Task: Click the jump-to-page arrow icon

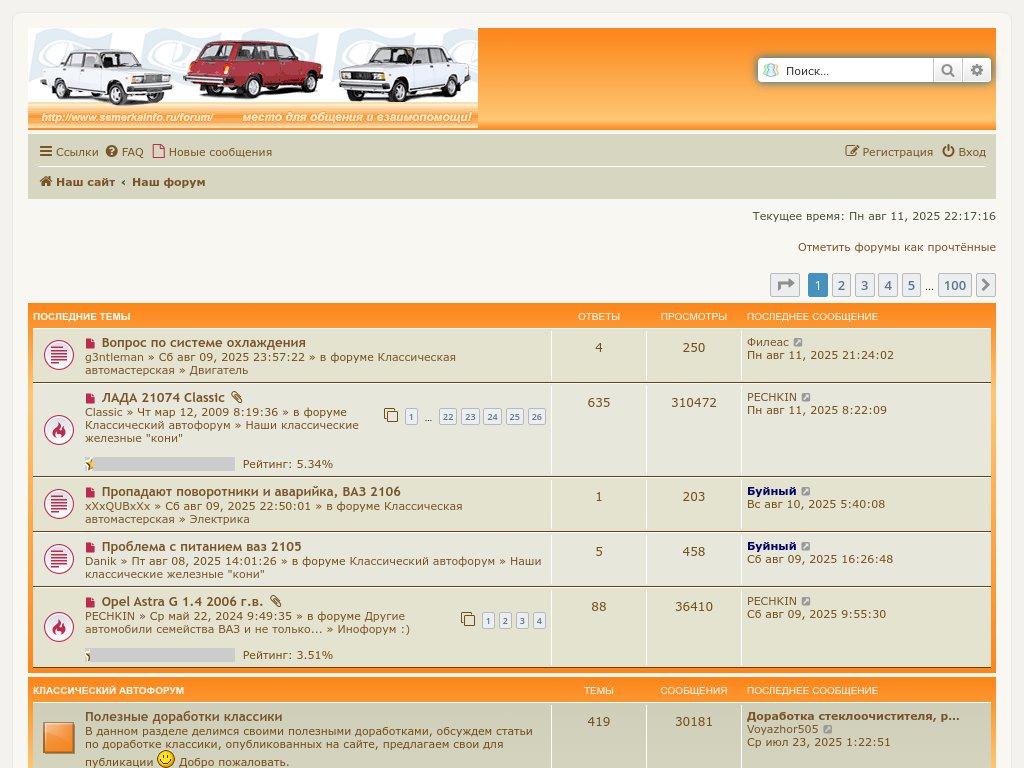Action: coord(785,285)
